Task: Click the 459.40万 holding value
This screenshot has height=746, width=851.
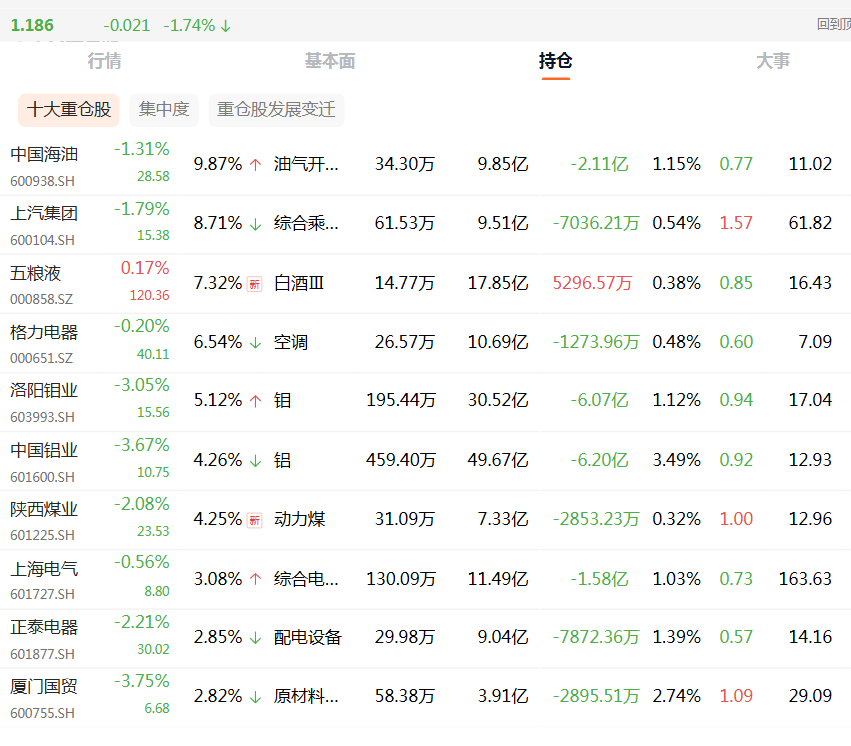Action: 401,460
